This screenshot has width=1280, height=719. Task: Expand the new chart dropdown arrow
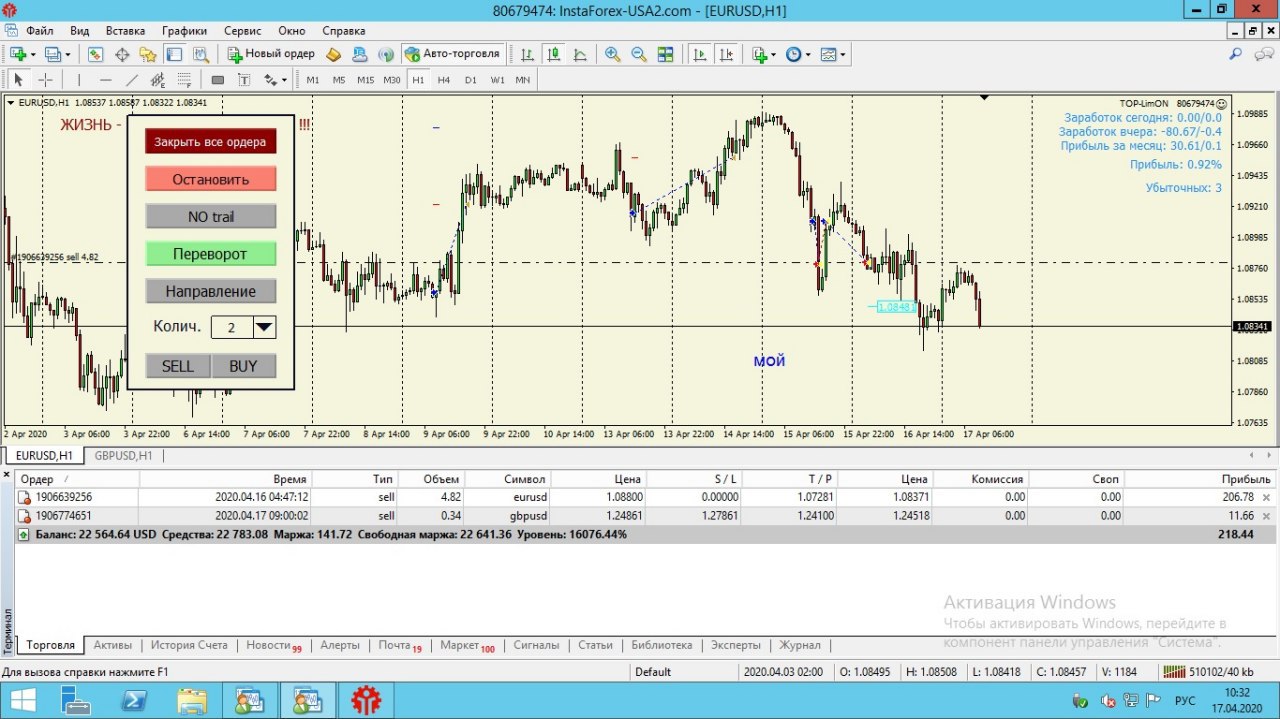[x=33, y=54]
